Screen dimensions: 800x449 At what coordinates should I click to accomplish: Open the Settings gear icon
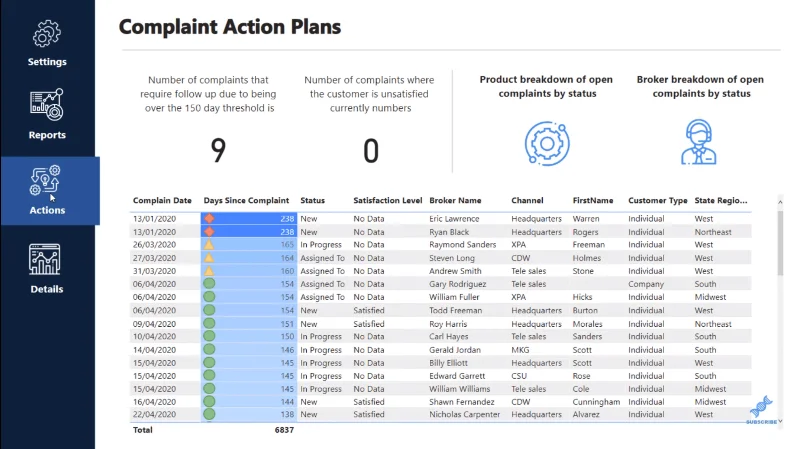tap(47, 34)
